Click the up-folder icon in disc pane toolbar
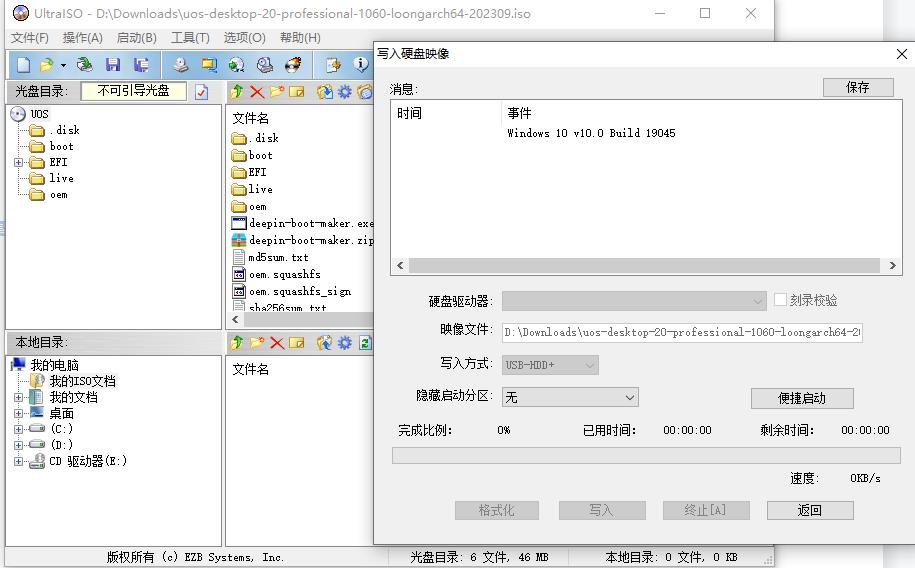This screenshot has width=915, height=568. pos(237,92)
